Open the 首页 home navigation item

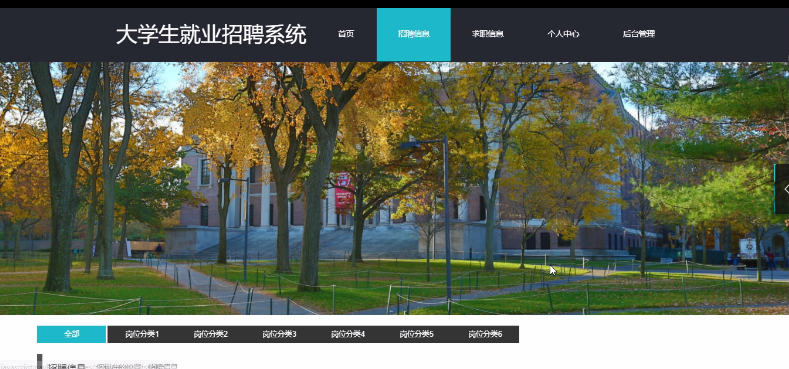tap(346, 34)
